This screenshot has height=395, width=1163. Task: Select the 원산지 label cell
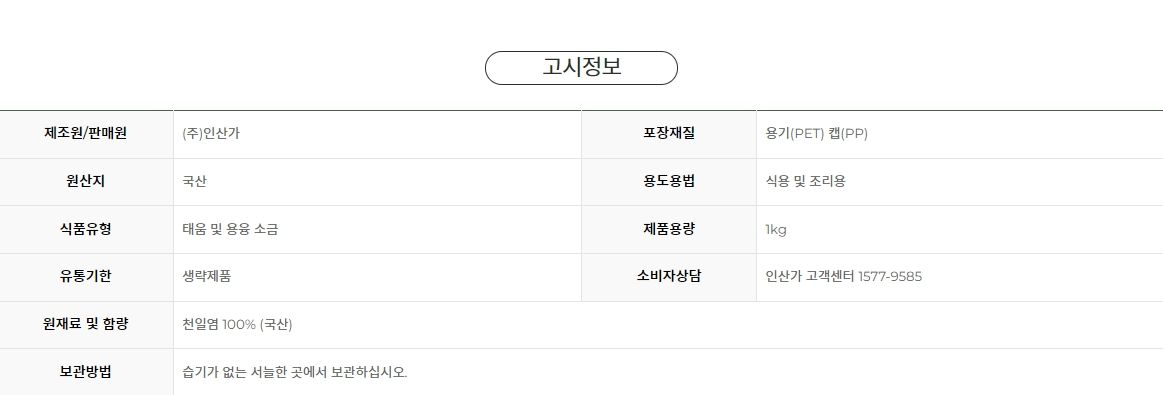coord(86,182)
